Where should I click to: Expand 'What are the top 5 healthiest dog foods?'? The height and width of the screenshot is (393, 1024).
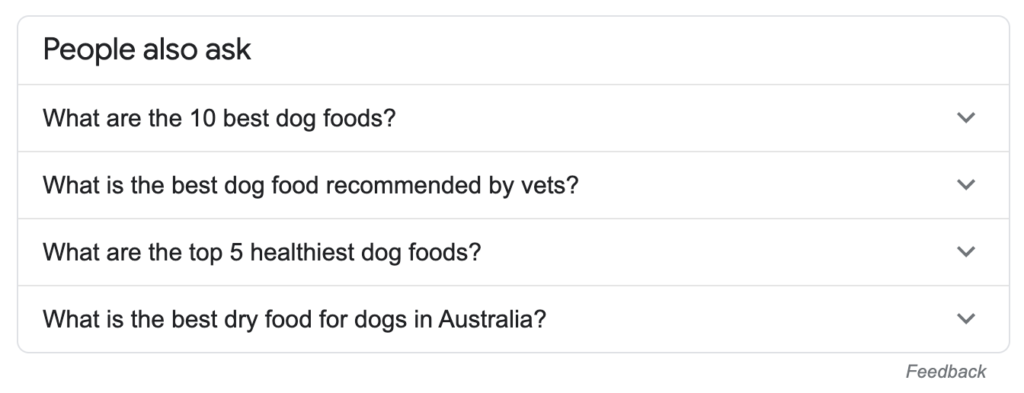[x=513, y=252]
